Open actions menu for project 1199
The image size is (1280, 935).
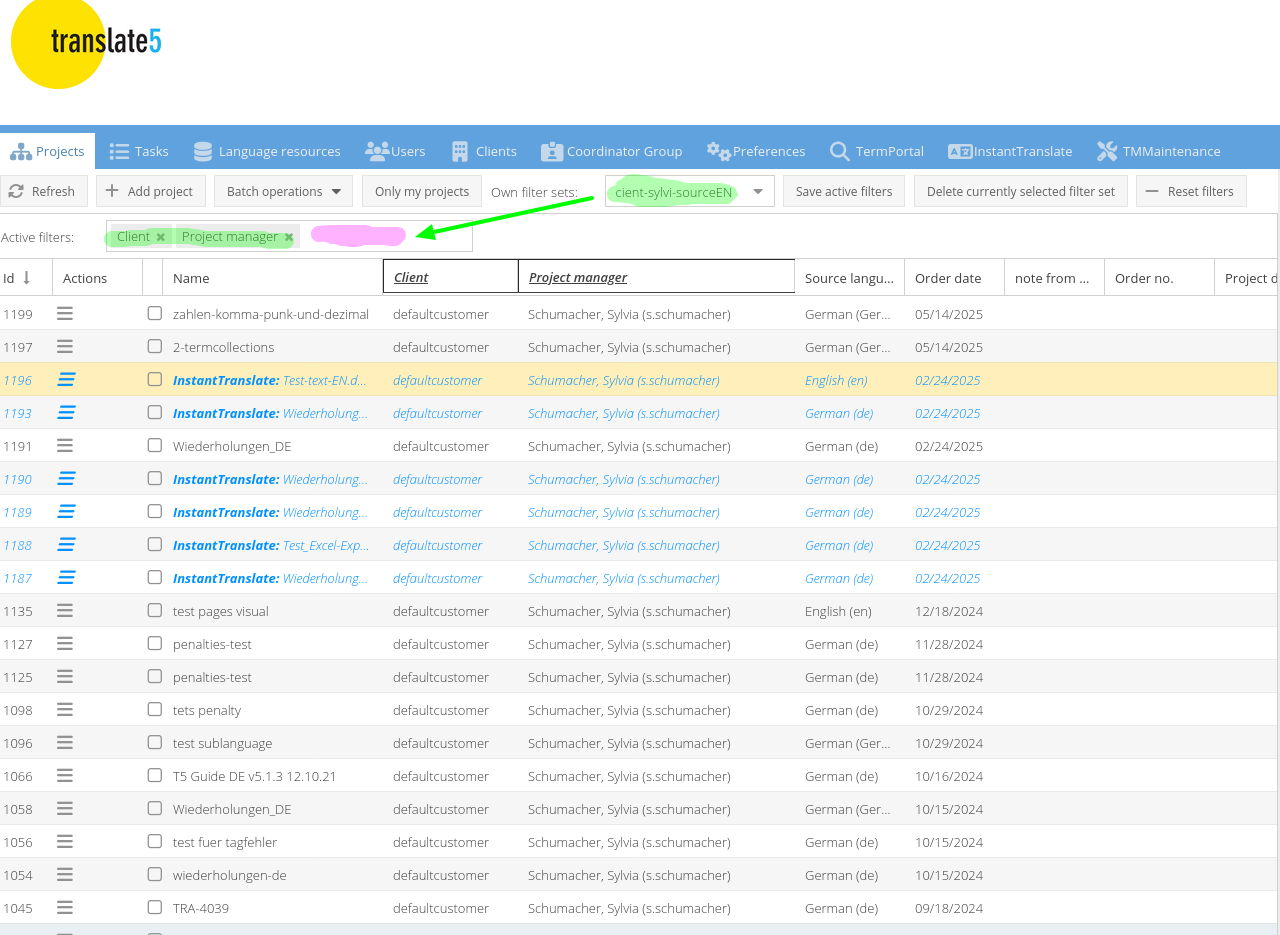(65, 314)
